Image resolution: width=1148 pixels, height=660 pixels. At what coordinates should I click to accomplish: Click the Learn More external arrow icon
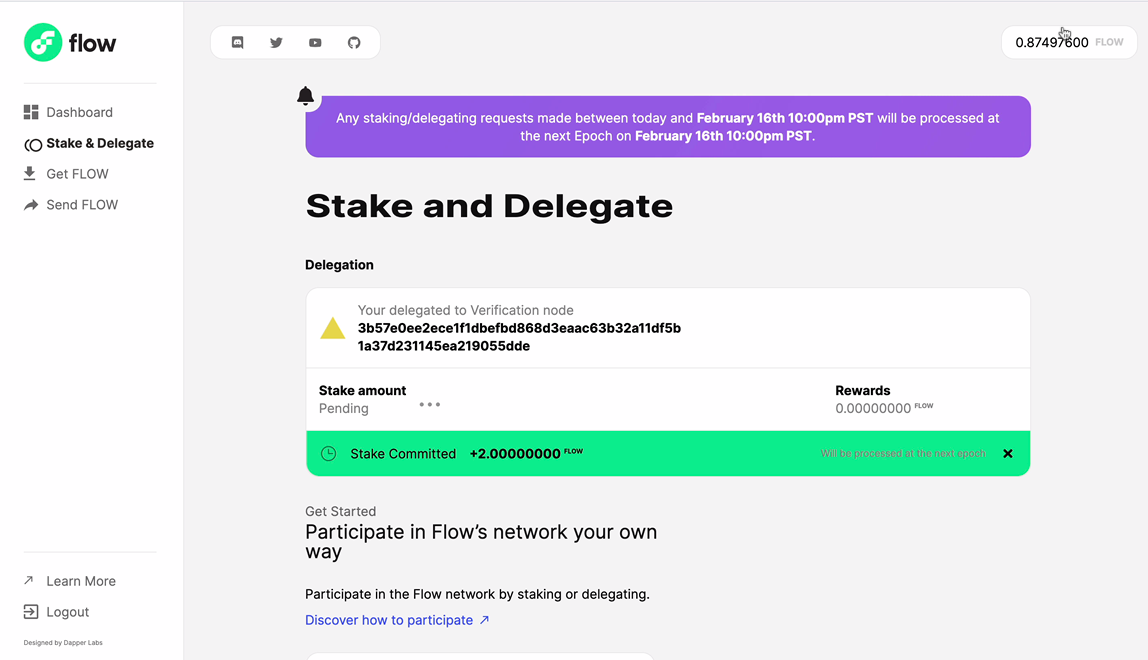[x=29, y=580]
